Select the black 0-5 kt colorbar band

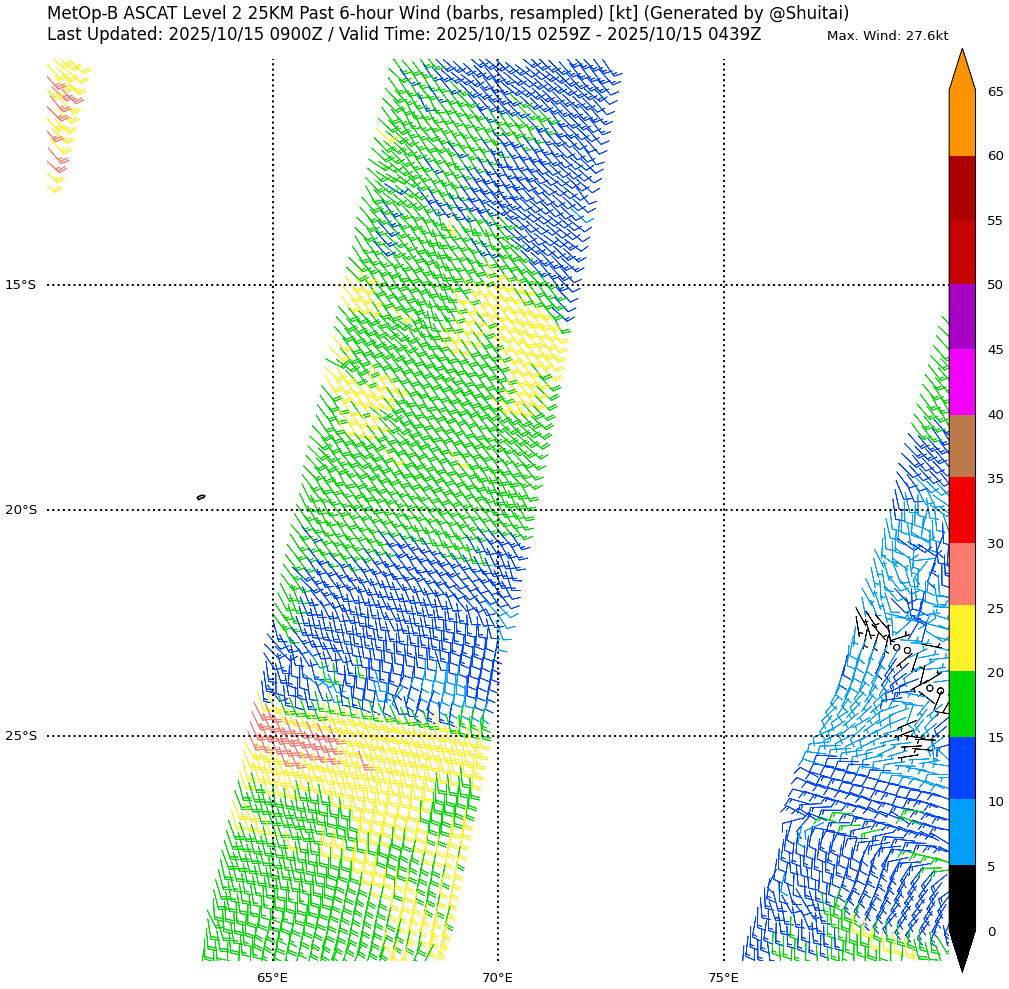tap(961, 897)
